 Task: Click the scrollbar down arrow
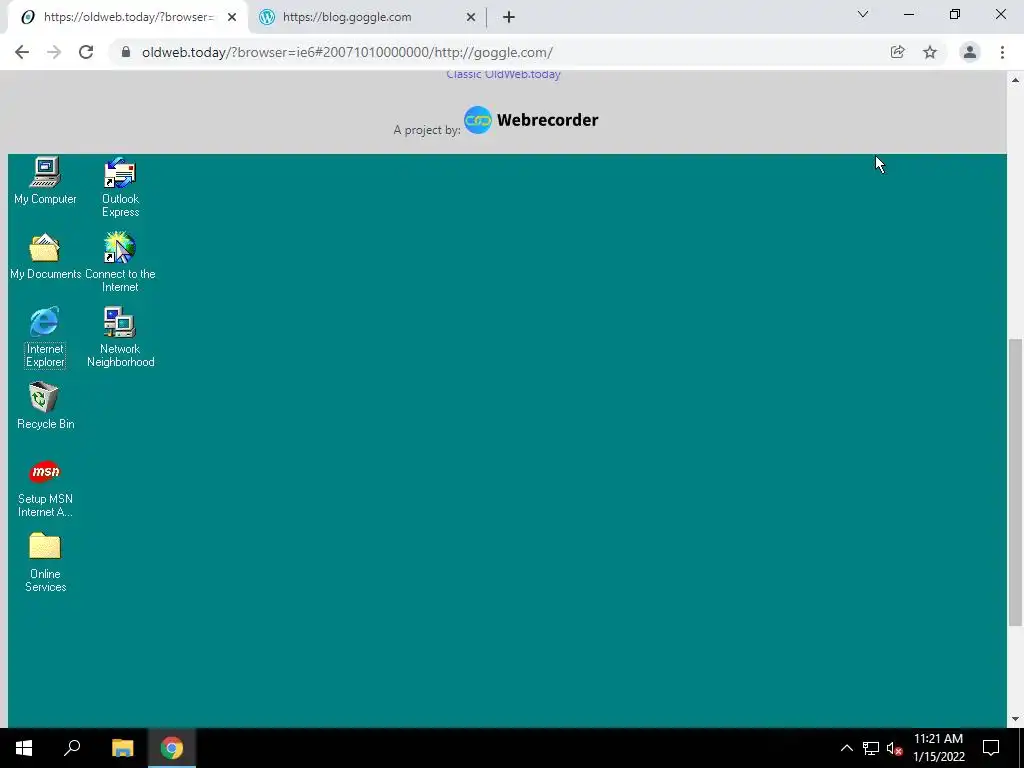1015,719
